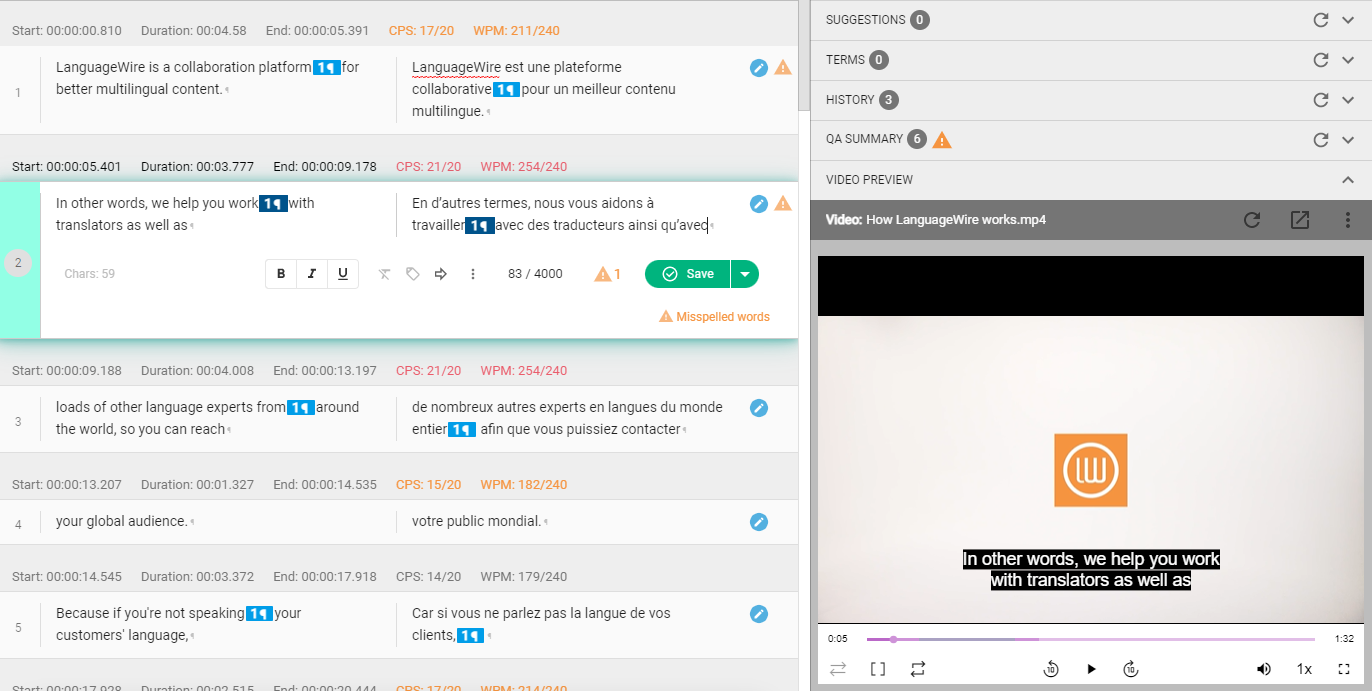Click the video playback progress bar
This screenshot has width=1372, height=691.
1090,638
